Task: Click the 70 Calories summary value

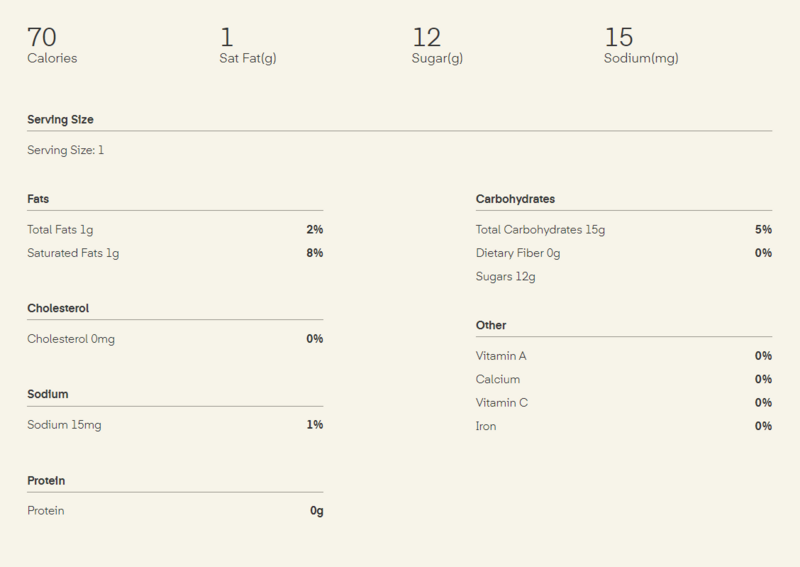Action: coord(42,38)
